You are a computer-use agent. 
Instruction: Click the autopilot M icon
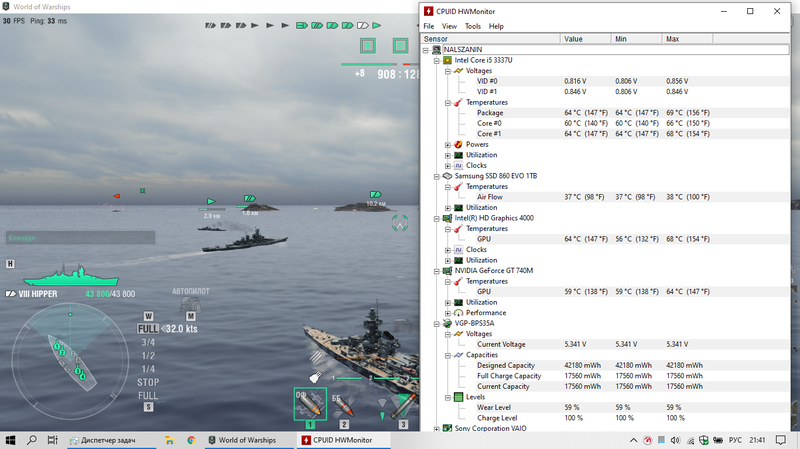tap(190, 316)
